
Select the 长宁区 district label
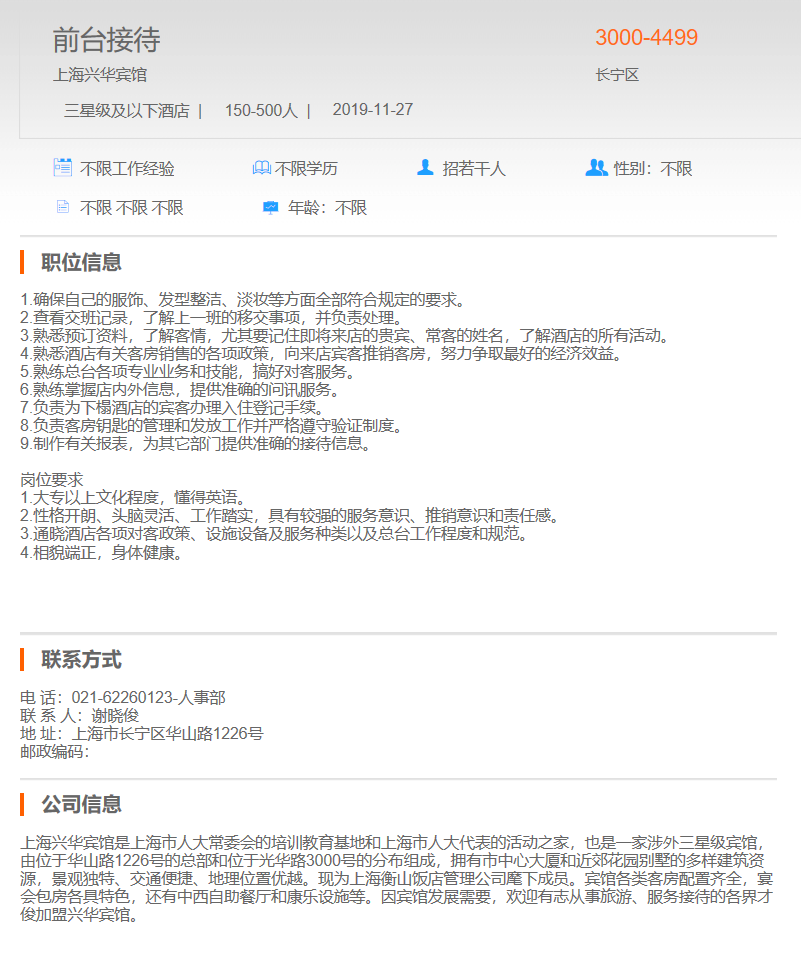(x=616, y=75)
